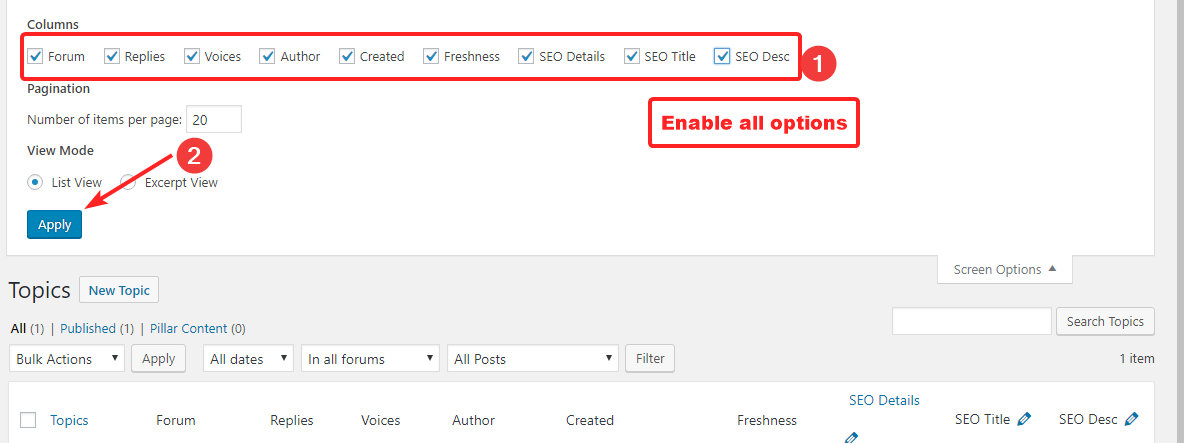Image resolution: width=1184 pixels, height=443 pixels.
Task: Toggle the Freshness column checkbox
Action: tap(431, 57)
